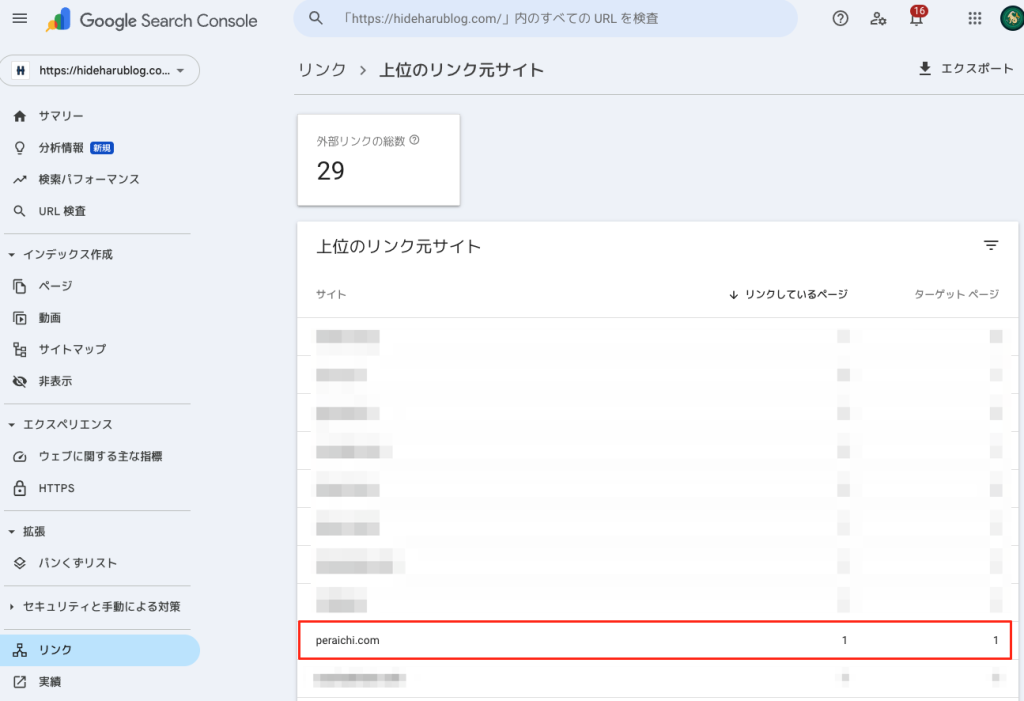Go to サイトマップ in the sidebar
1024x701 pixels.
[72, 350]
